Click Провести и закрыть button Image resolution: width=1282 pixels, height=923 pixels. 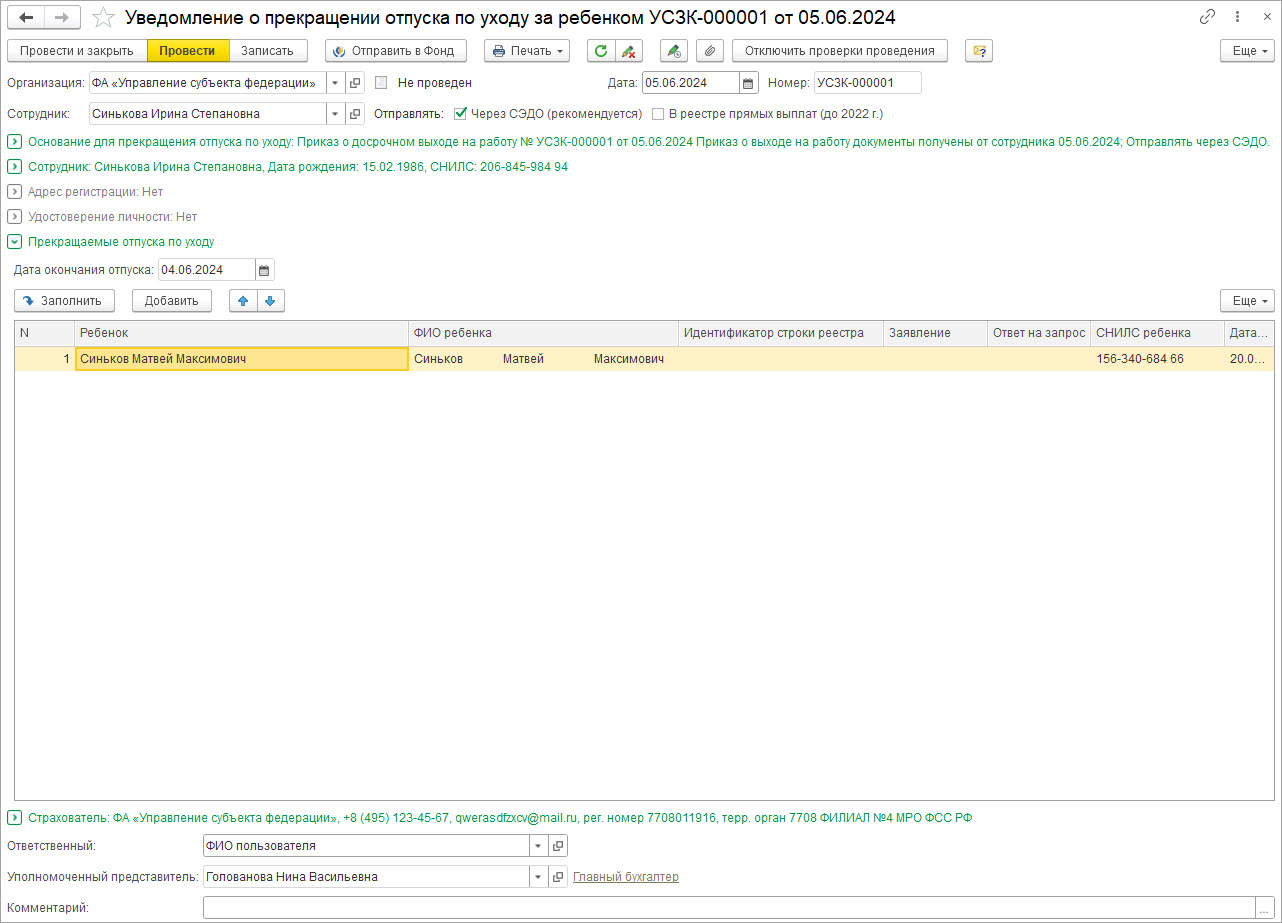(77, 51)
